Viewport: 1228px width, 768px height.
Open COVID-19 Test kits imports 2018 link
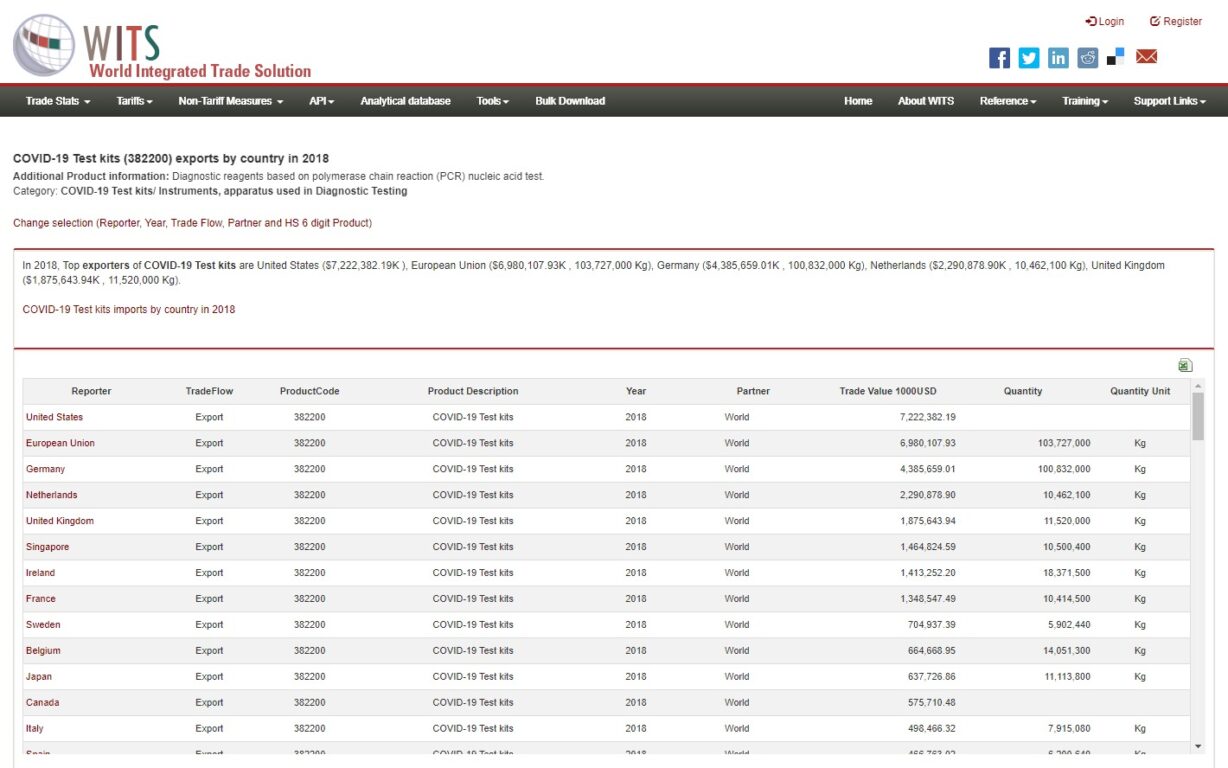click(x=129, y=310)
